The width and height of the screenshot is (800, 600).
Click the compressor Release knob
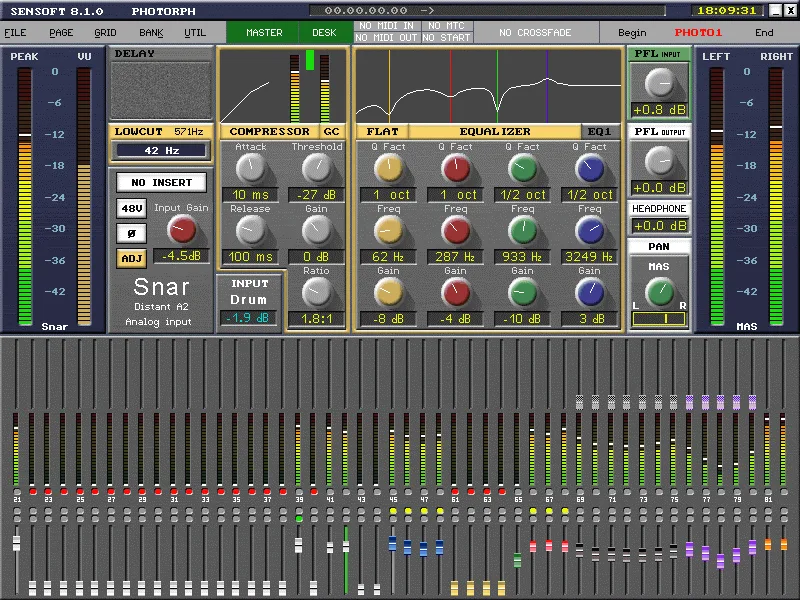(x=251, y=230)
